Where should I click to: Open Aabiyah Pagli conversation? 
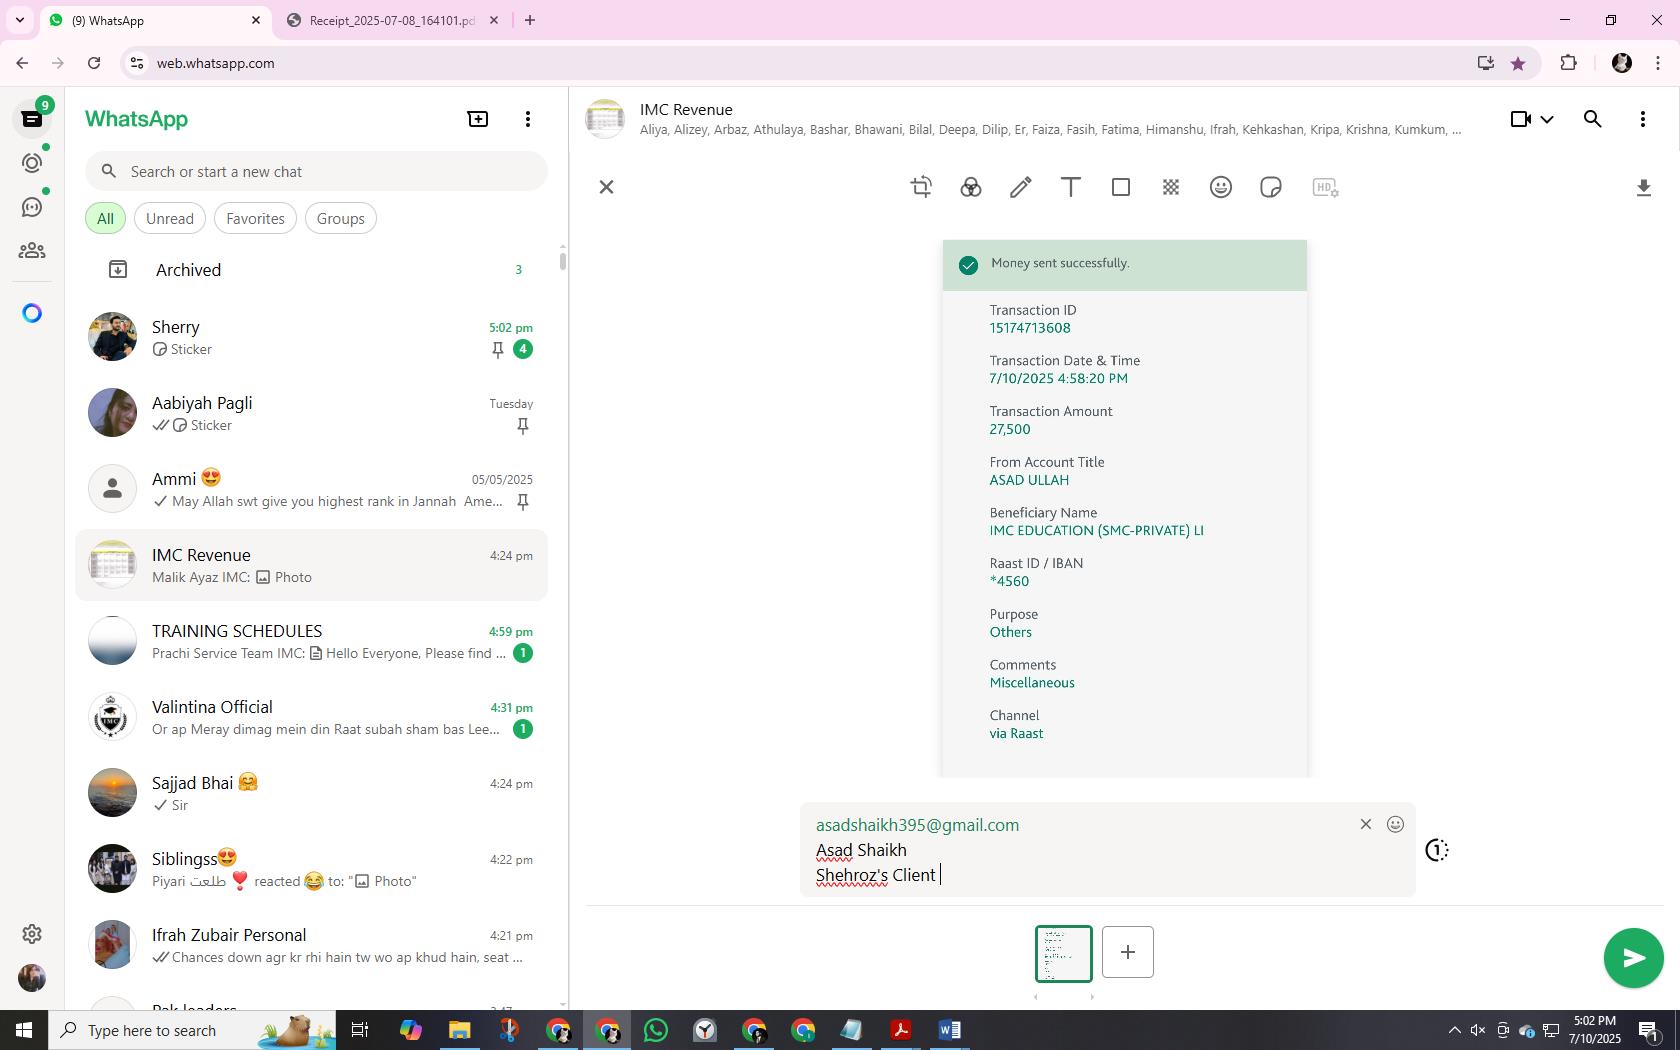pos(311,414)
